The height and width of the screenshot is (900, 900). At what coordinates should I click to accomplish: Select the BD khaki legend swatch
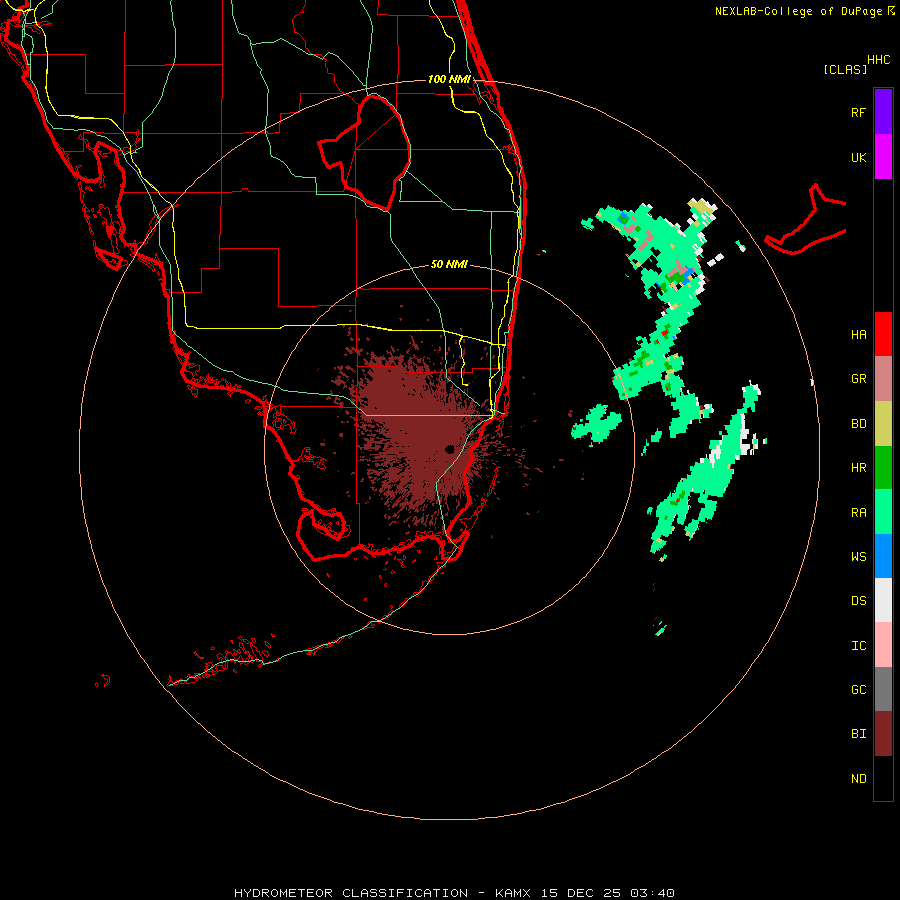point(883,424)
